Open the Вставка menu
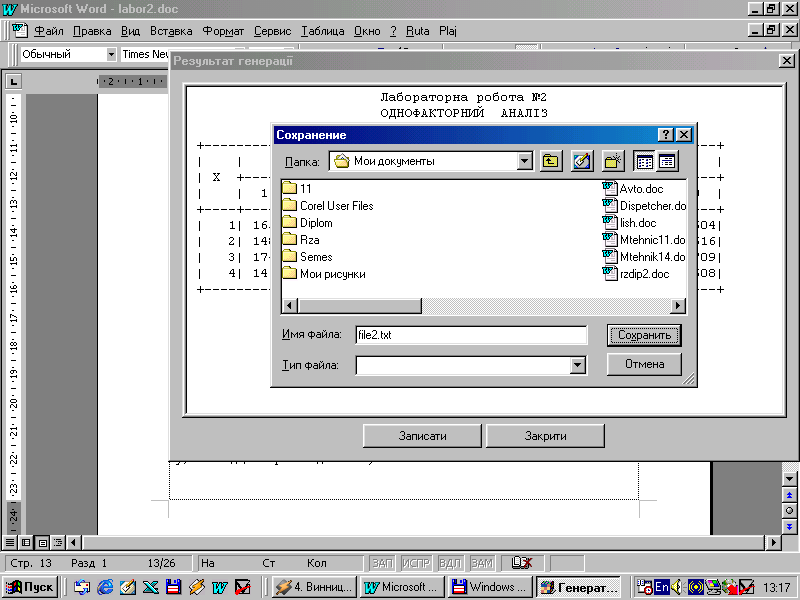Image resolution: width=800 pixels, height=600 pixels. tap(171, 31)
